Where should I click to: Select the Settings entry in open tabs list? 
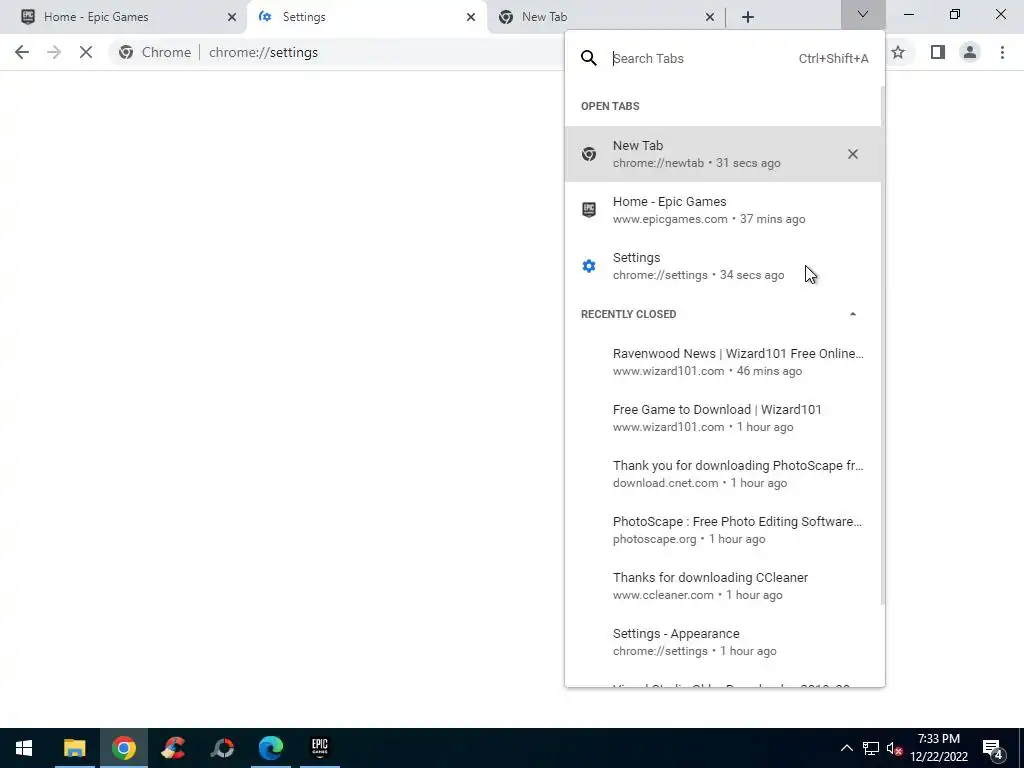723,266
